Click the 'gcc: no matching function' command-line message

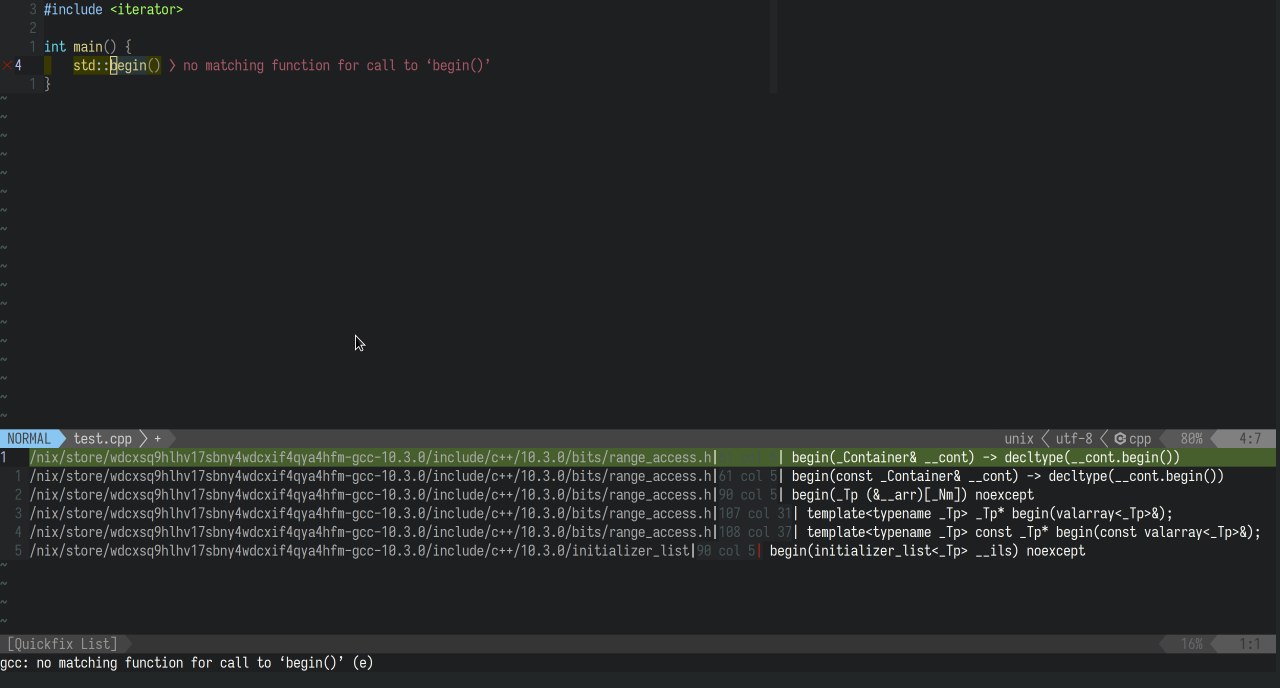[186, 663]
